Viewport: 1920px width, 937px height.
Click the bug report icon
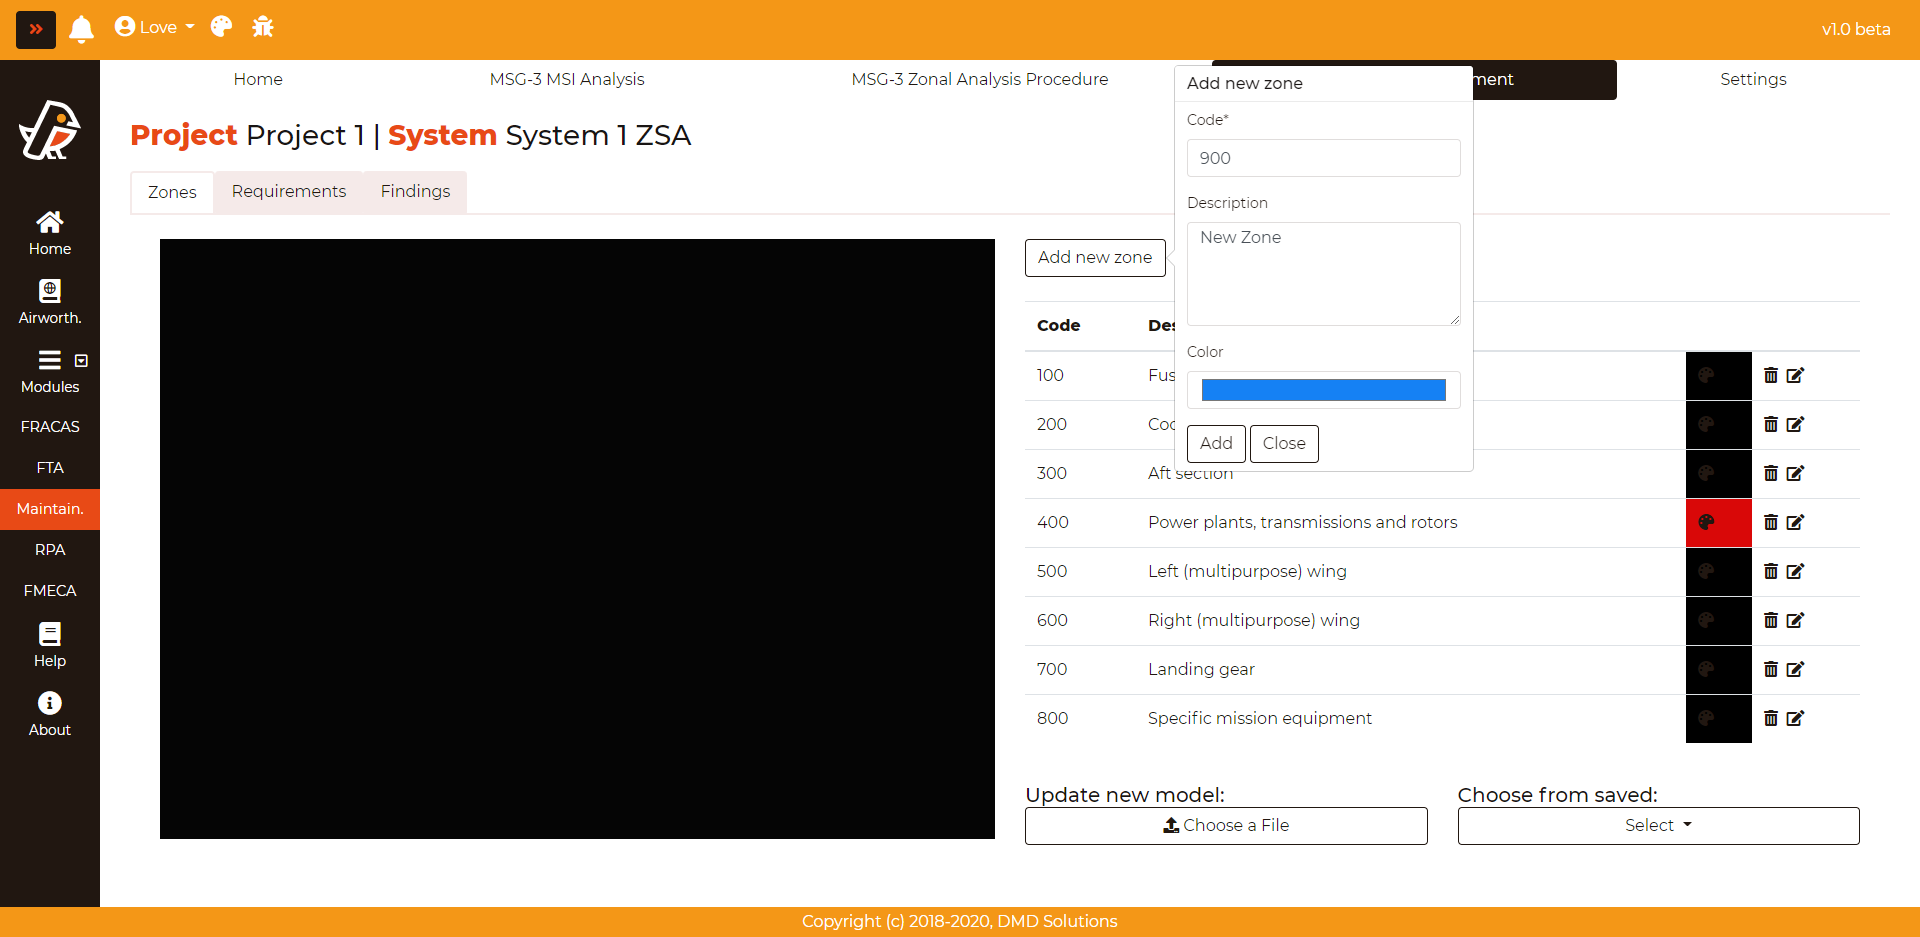pos(263,27)
